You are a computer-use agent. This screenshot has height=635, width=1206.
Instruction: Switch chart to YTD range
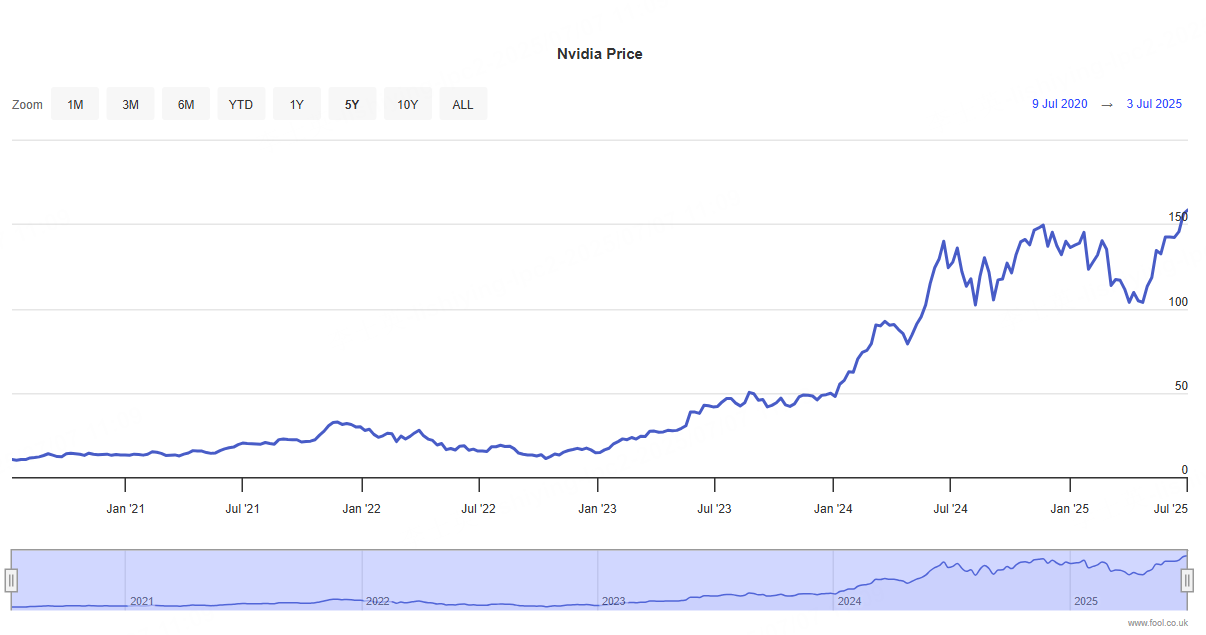tap(241, 104)
